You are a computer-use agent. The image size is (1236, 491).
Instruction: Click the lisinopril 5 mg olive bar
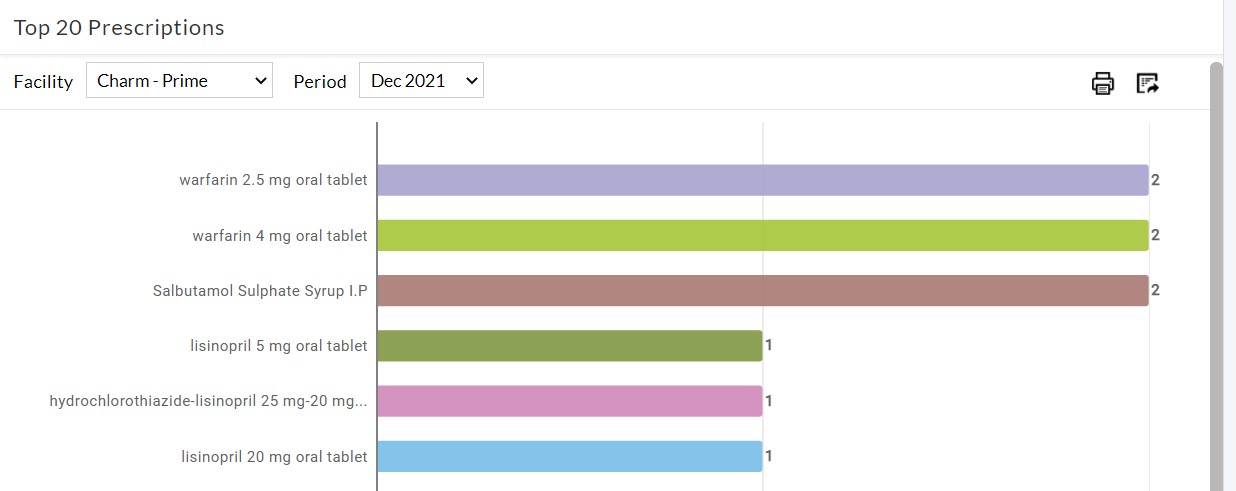tap(569, 346)
